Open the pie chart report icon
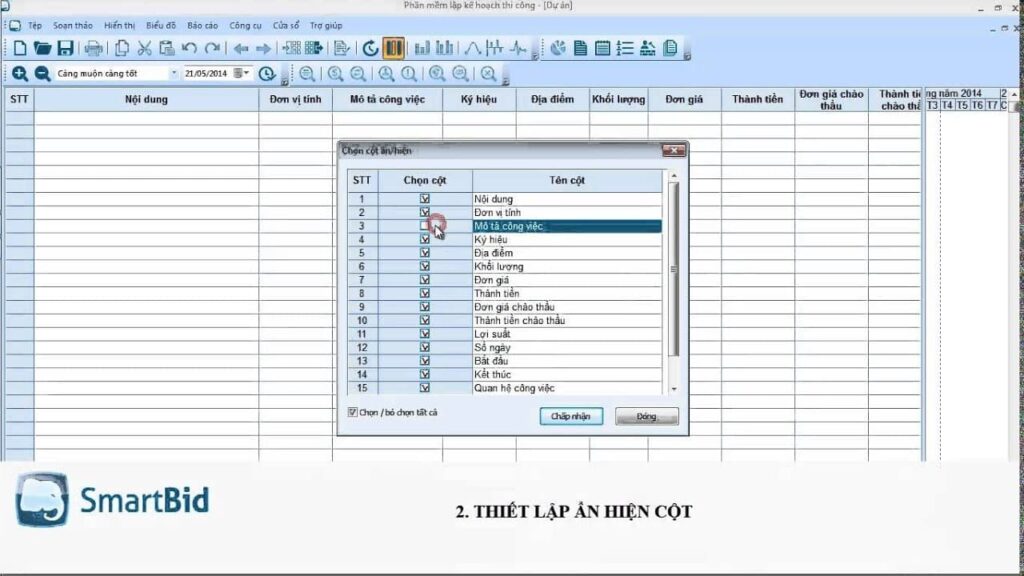The width and height of the screenshot is (1024, 576). tap(558, 48)
